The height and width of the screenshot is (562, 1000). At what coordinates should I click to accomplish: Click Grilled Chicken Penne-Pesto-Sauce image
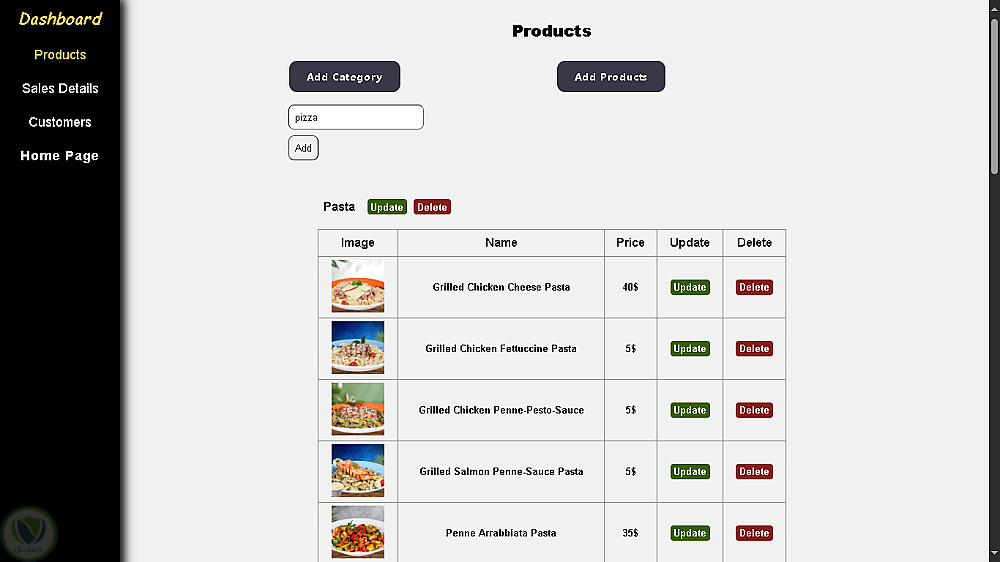click(x=358, y=410)
